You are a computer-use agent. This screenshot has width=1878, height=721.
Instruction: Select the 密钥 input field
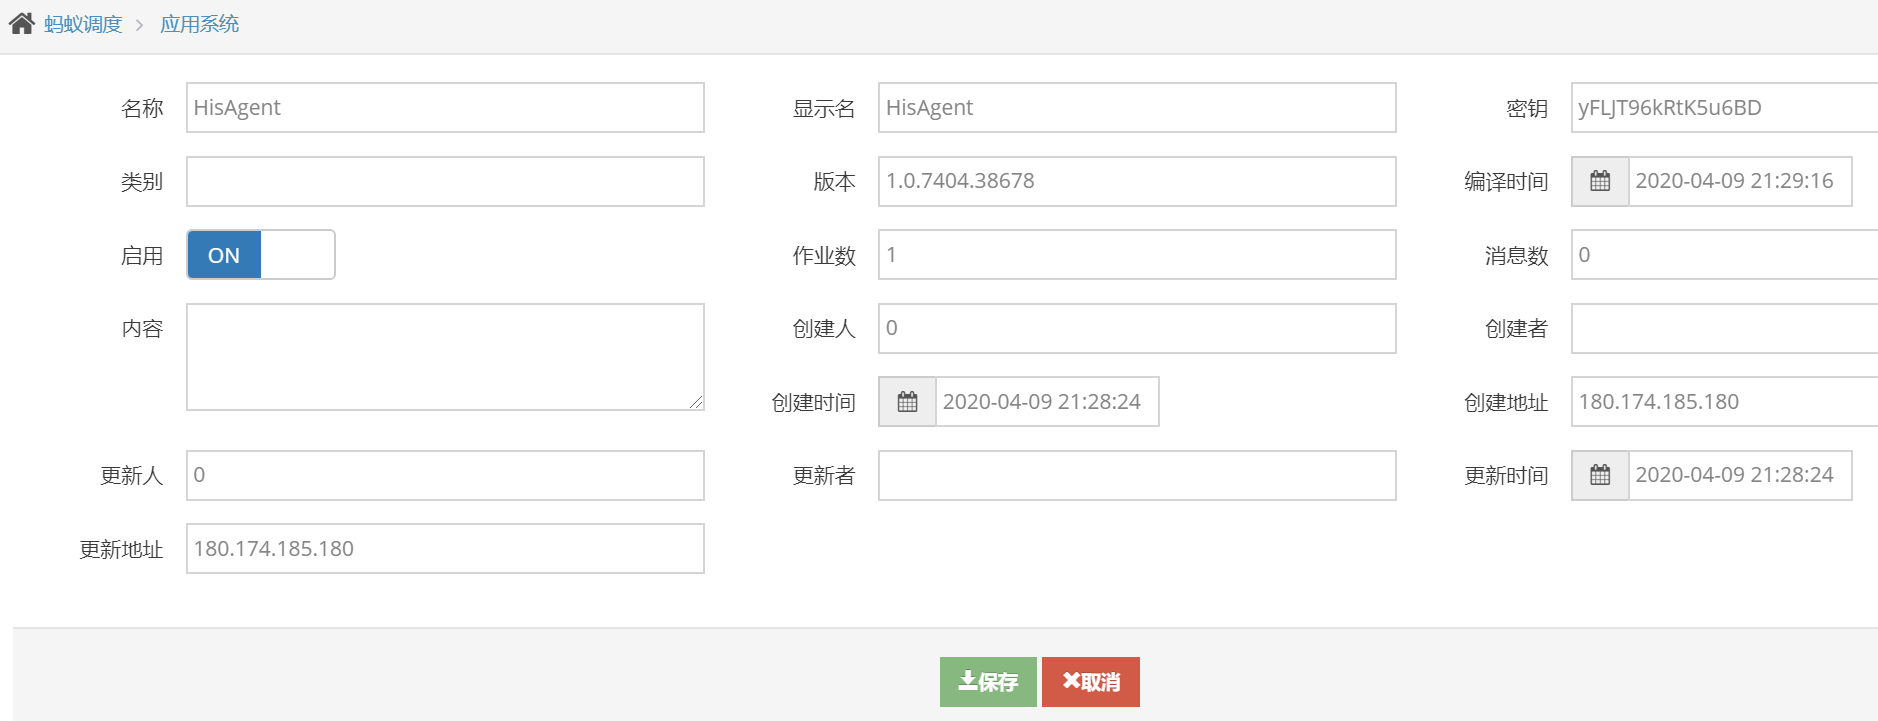pyautogui.click(x=1724, y=108)
